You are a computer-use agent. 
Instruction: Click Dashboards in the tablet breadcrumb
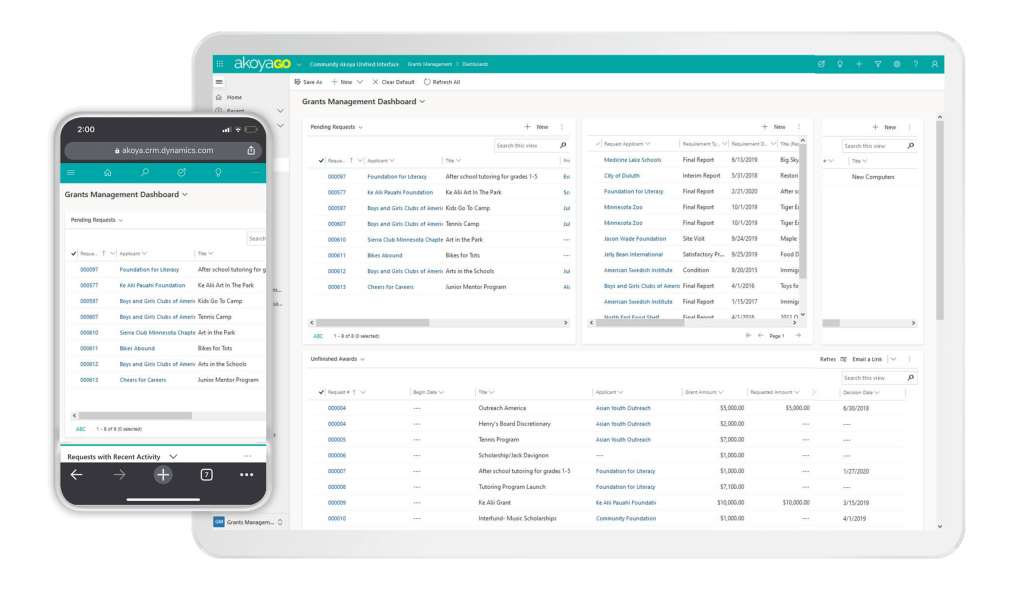click(475, 64)
